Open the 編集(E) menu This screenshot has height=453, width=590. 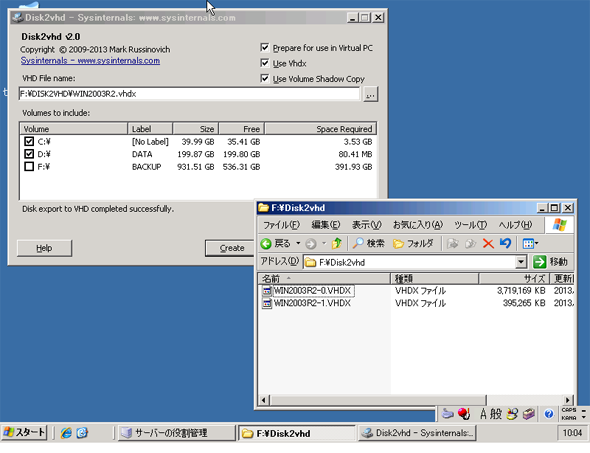326,225
